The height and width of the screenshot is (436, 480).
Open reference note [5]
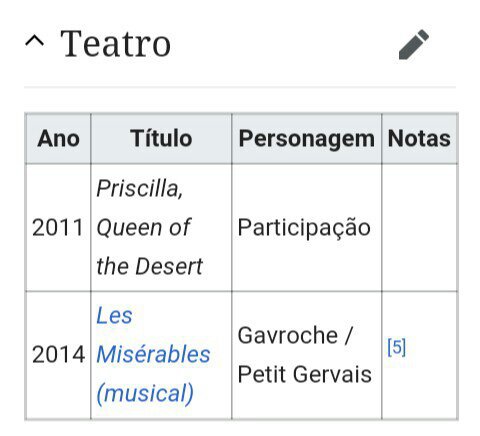[397, 347]
